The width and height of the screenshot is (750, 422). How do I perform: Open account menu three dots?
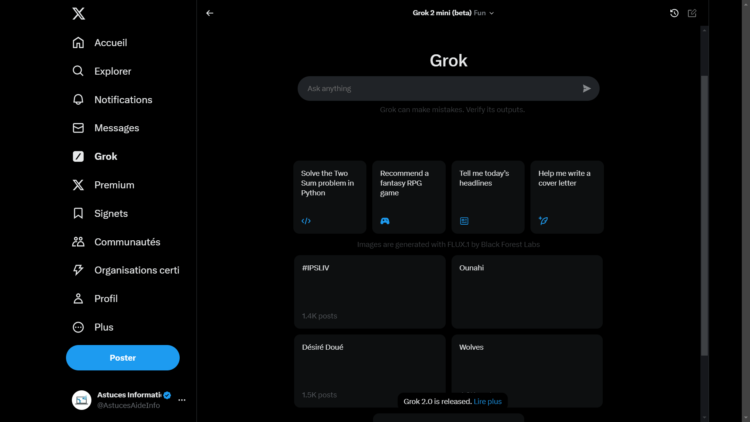click(182, 400)
